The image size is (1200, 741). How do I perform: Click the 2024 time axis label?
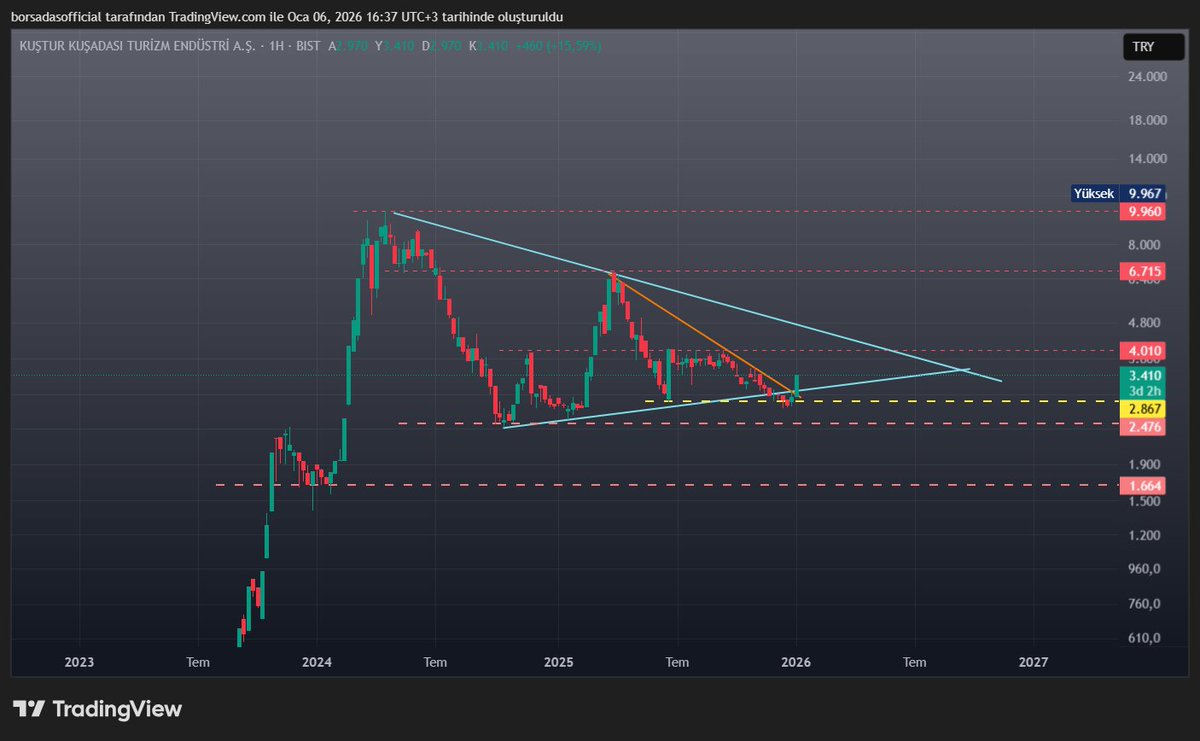(x=316, y=662)
